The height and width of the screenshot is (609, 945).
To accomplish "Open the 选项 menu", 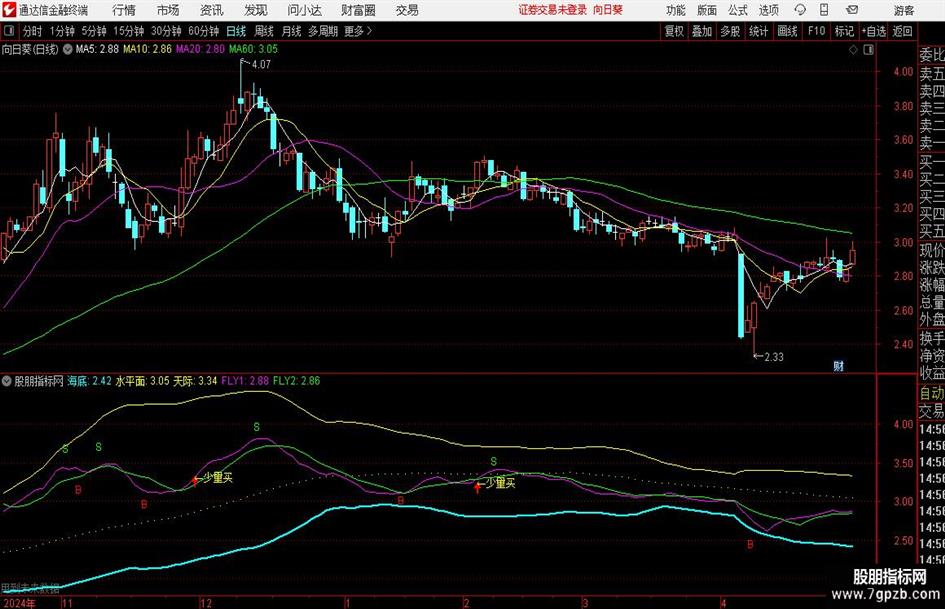I will (769, 10).
